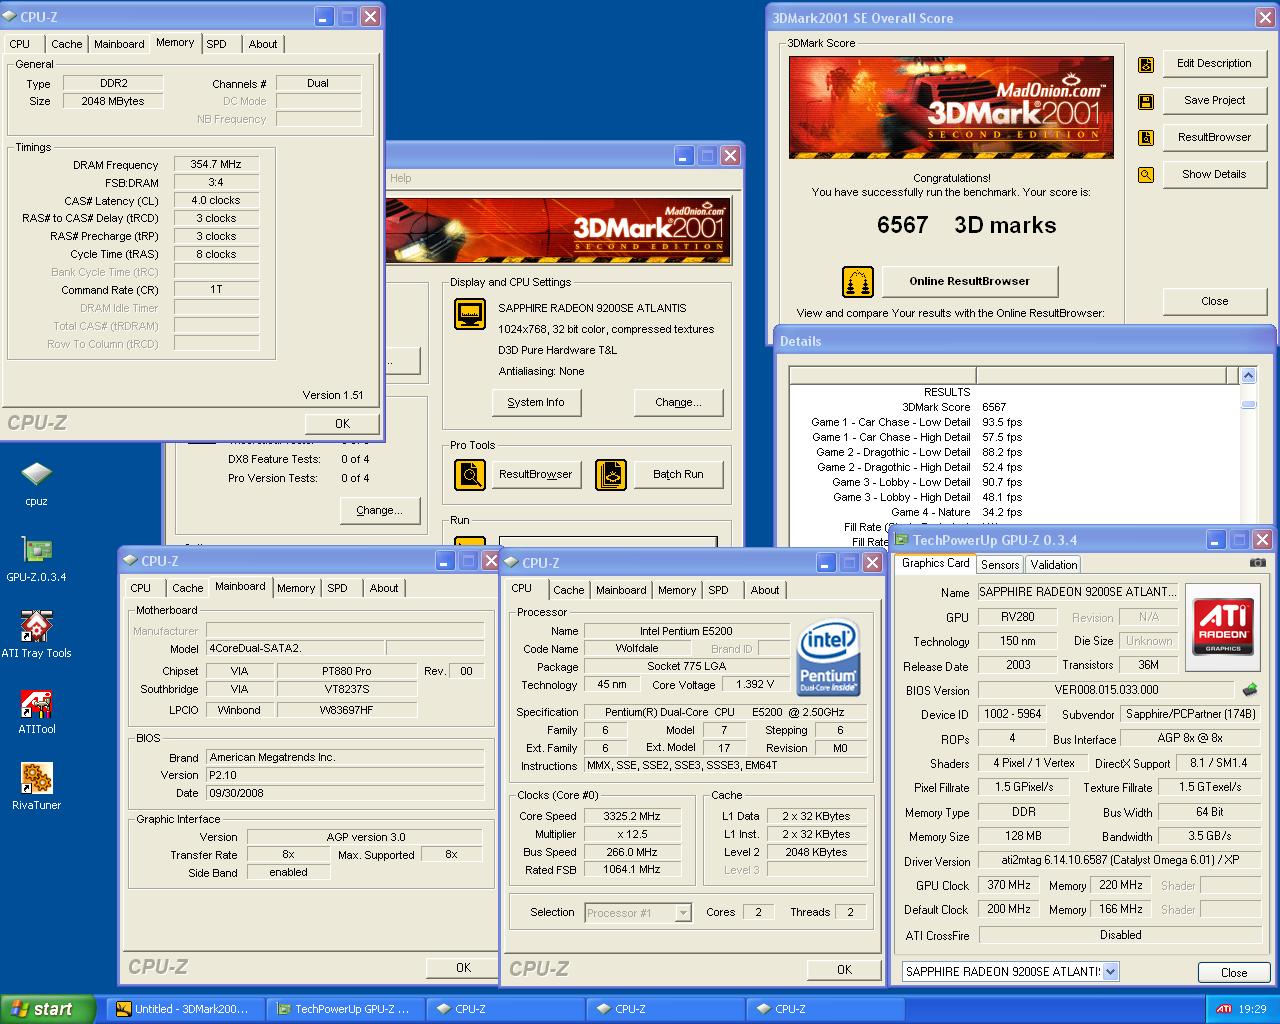Click the Details list scrollbar thumb
Screen dimensions: 1280x1024
[x=1248, y=404]
